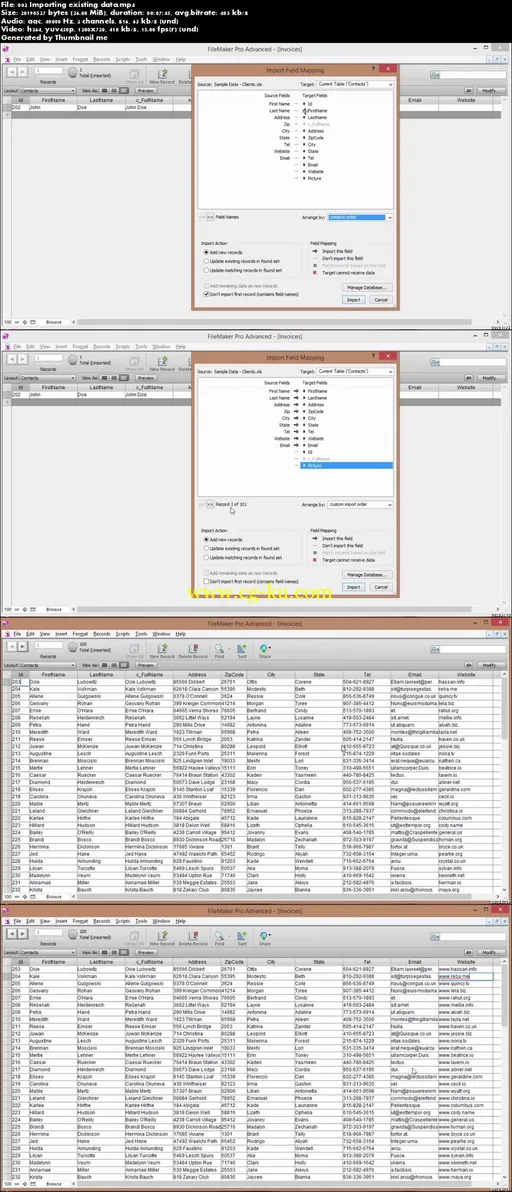Click Cancel button in second Import dialog

click(x=381, y=586)
